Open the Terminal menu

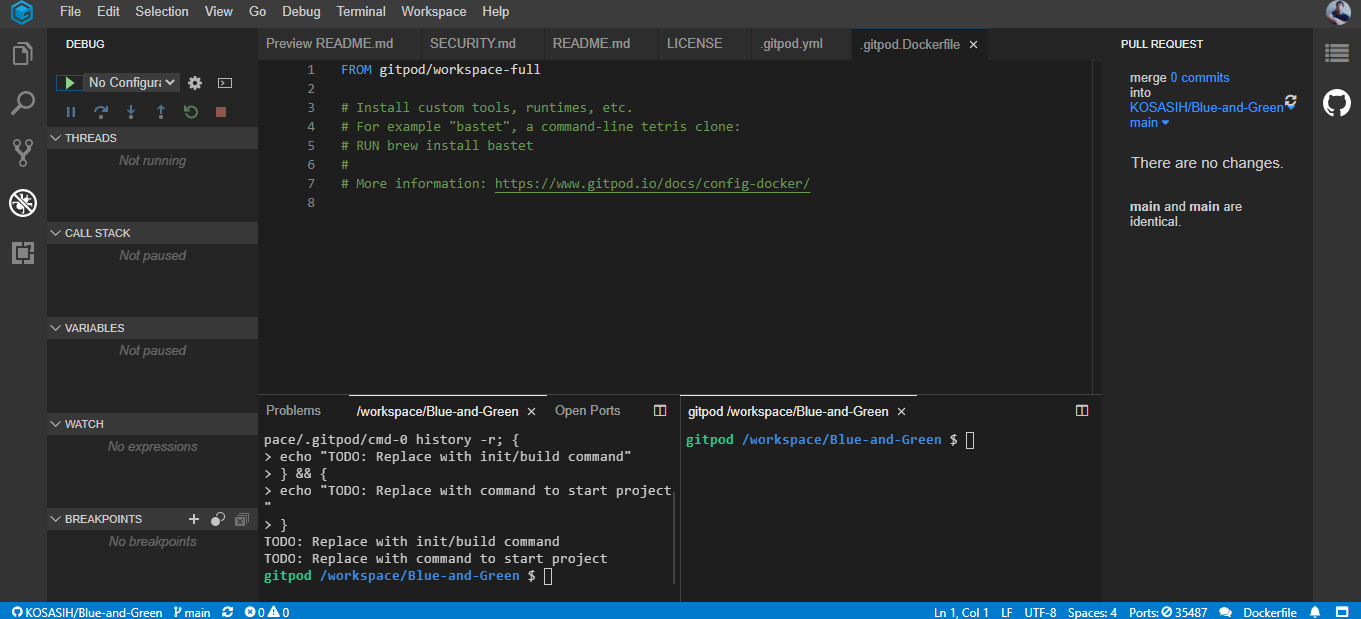tap(361, 12)
